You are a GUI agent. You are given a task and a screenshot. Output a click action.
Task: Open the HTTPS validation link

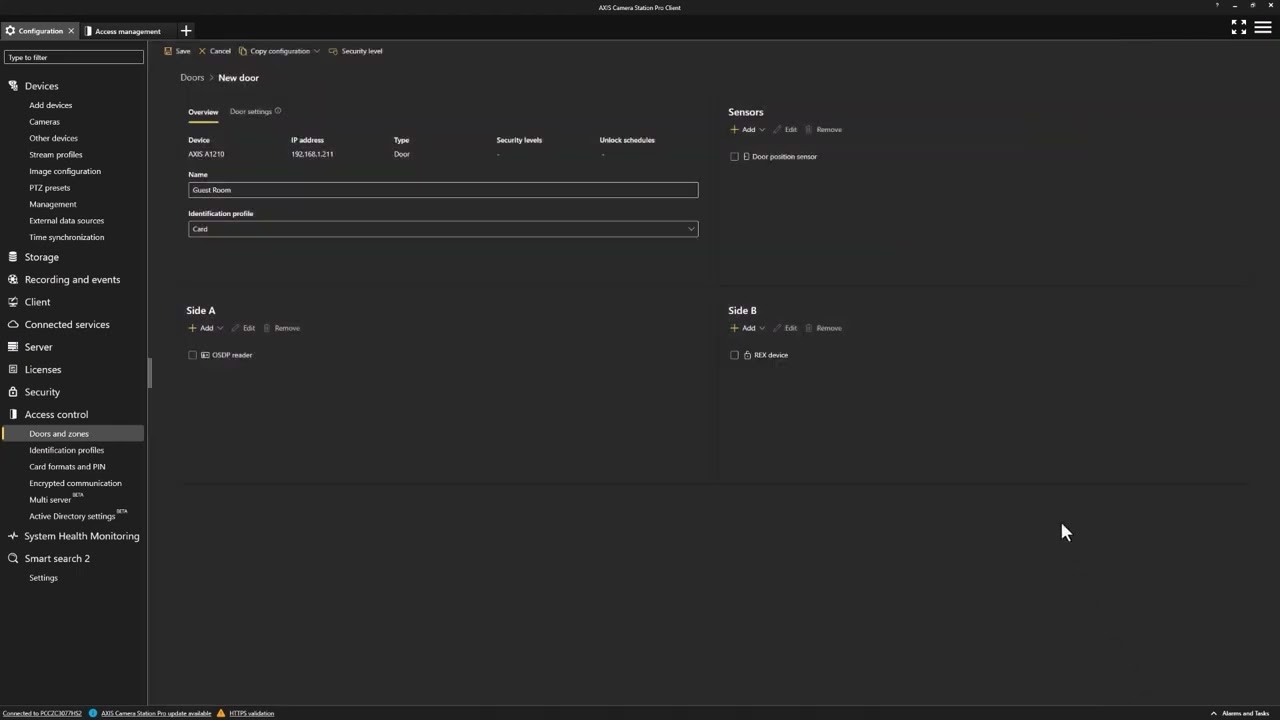click(x=252, y=713)
